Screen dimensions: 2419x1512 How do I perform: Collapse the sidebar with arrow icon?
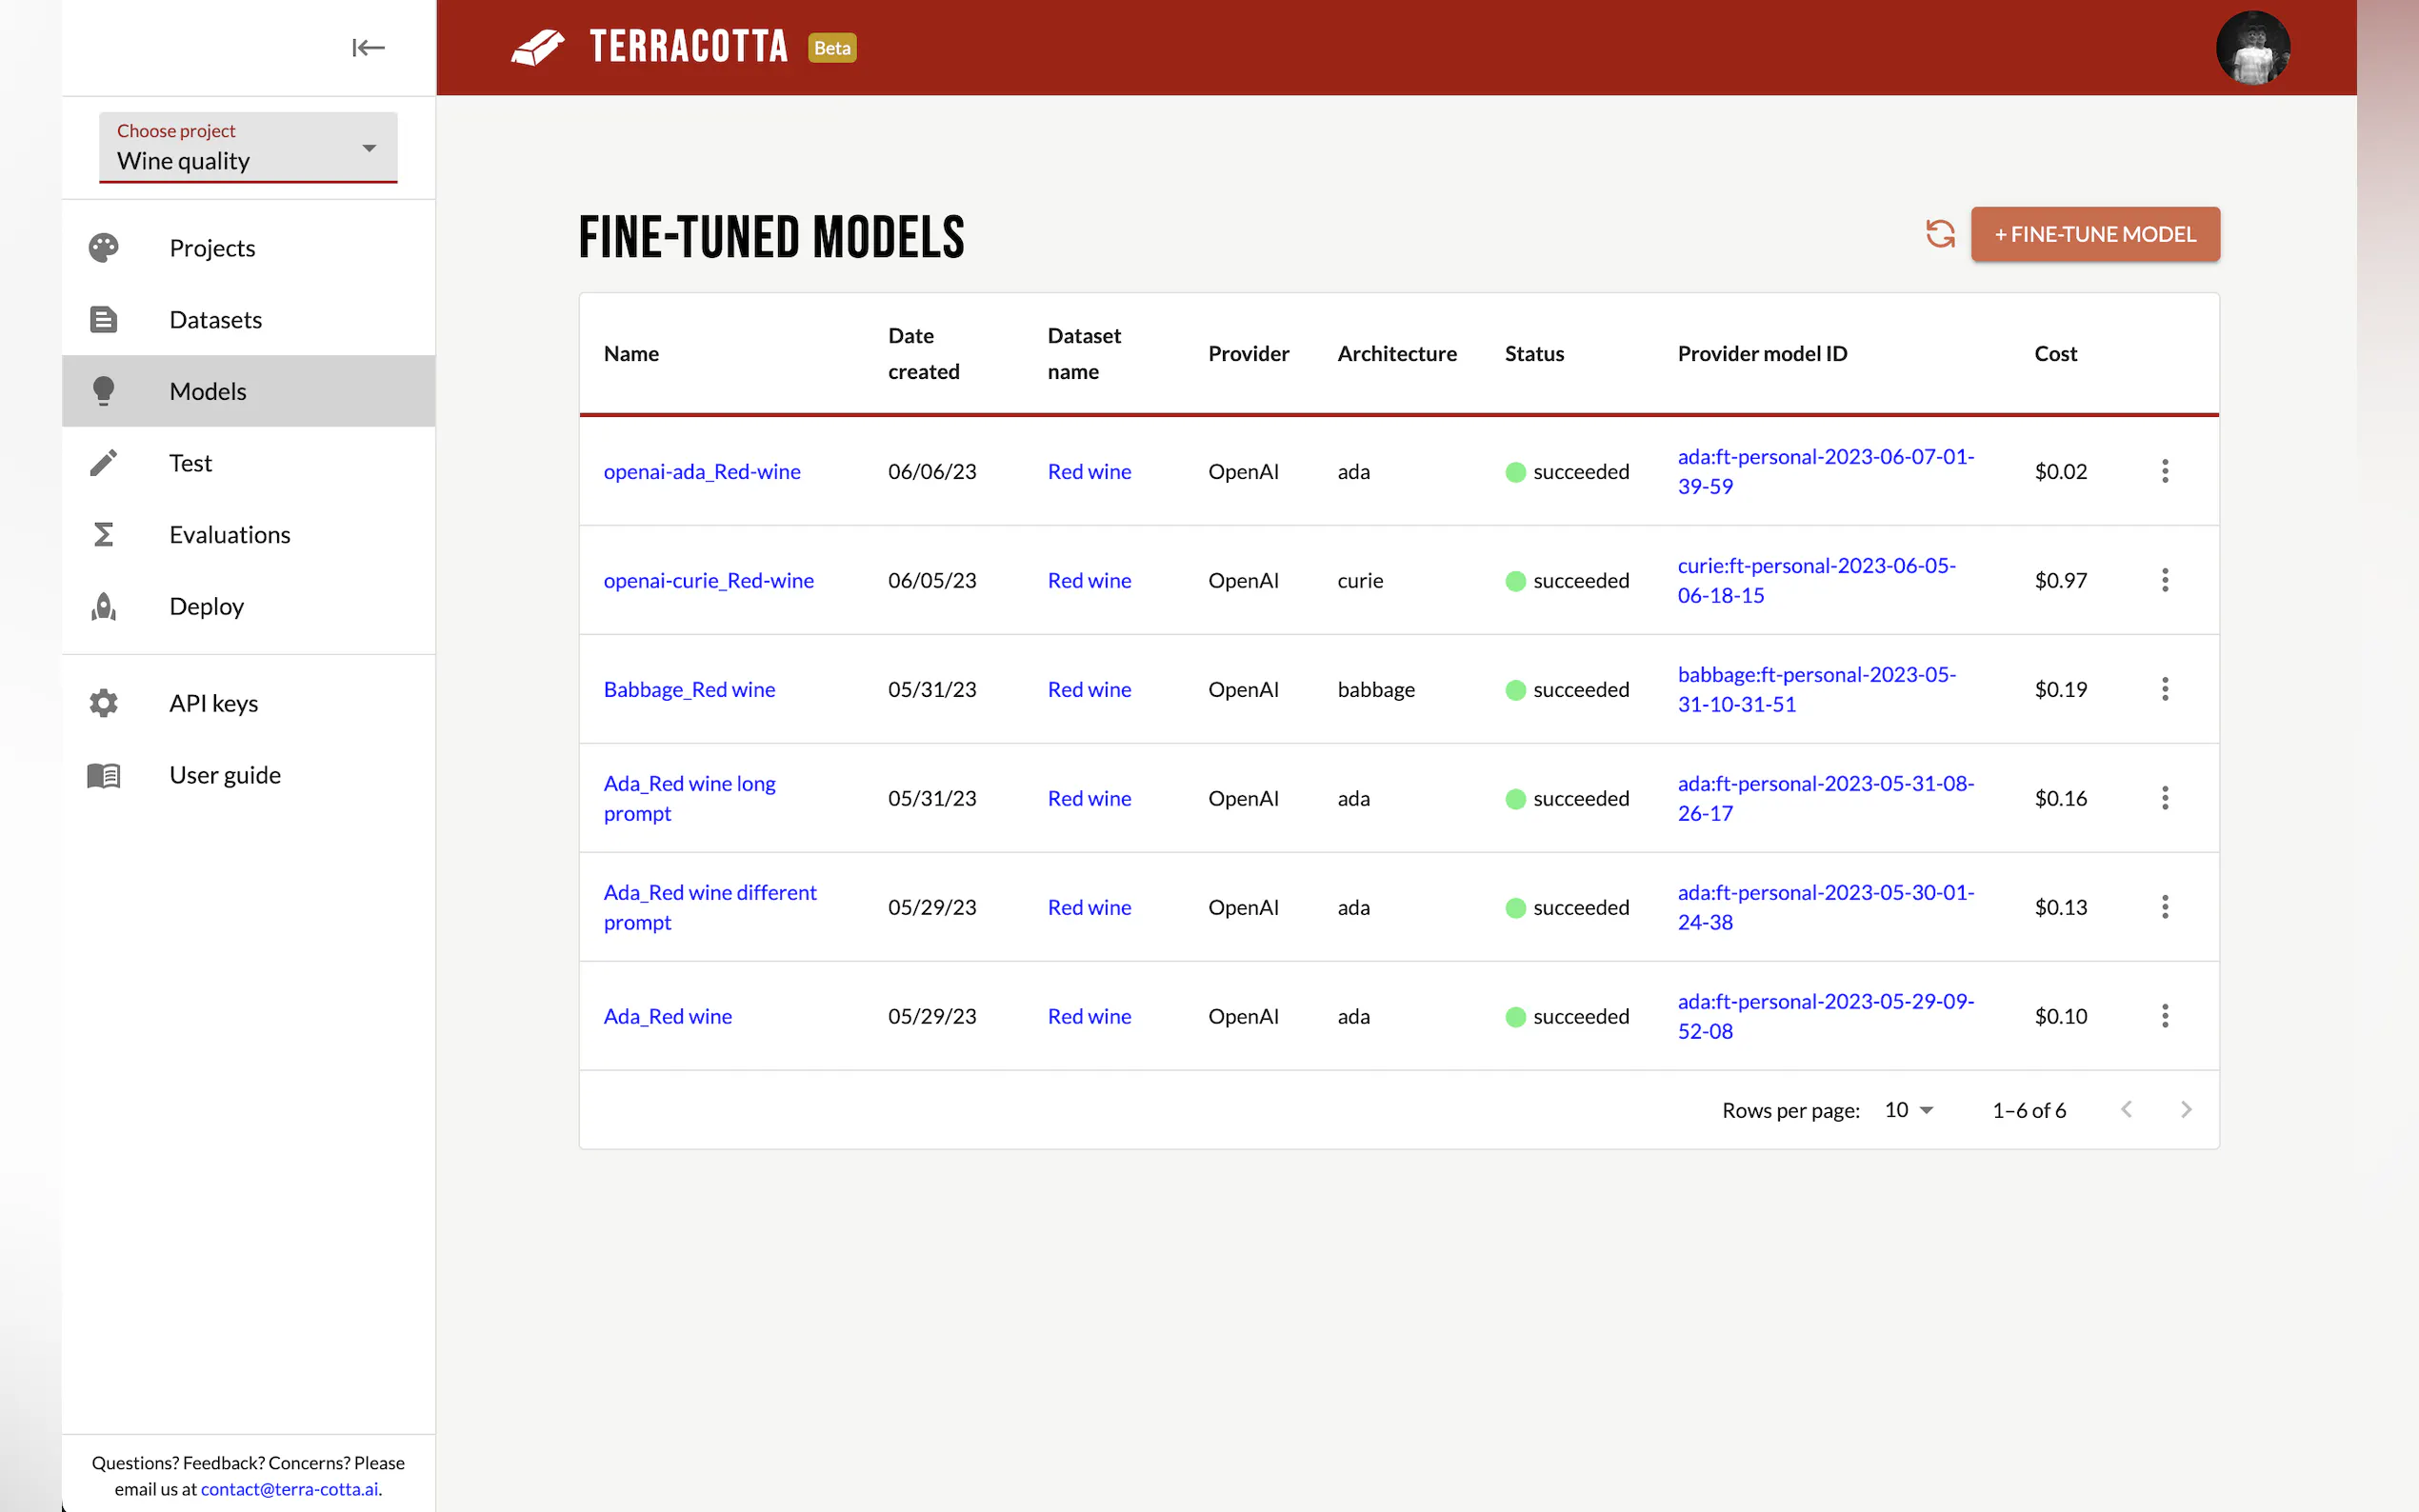[x=368, y=47]
